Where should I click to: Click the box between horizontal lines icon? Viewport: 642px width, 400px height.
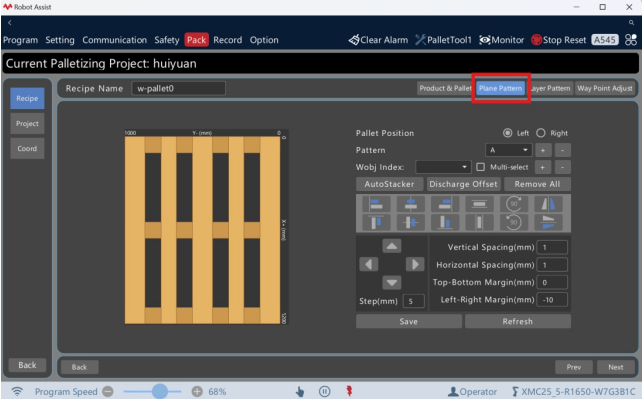point(479,204)
